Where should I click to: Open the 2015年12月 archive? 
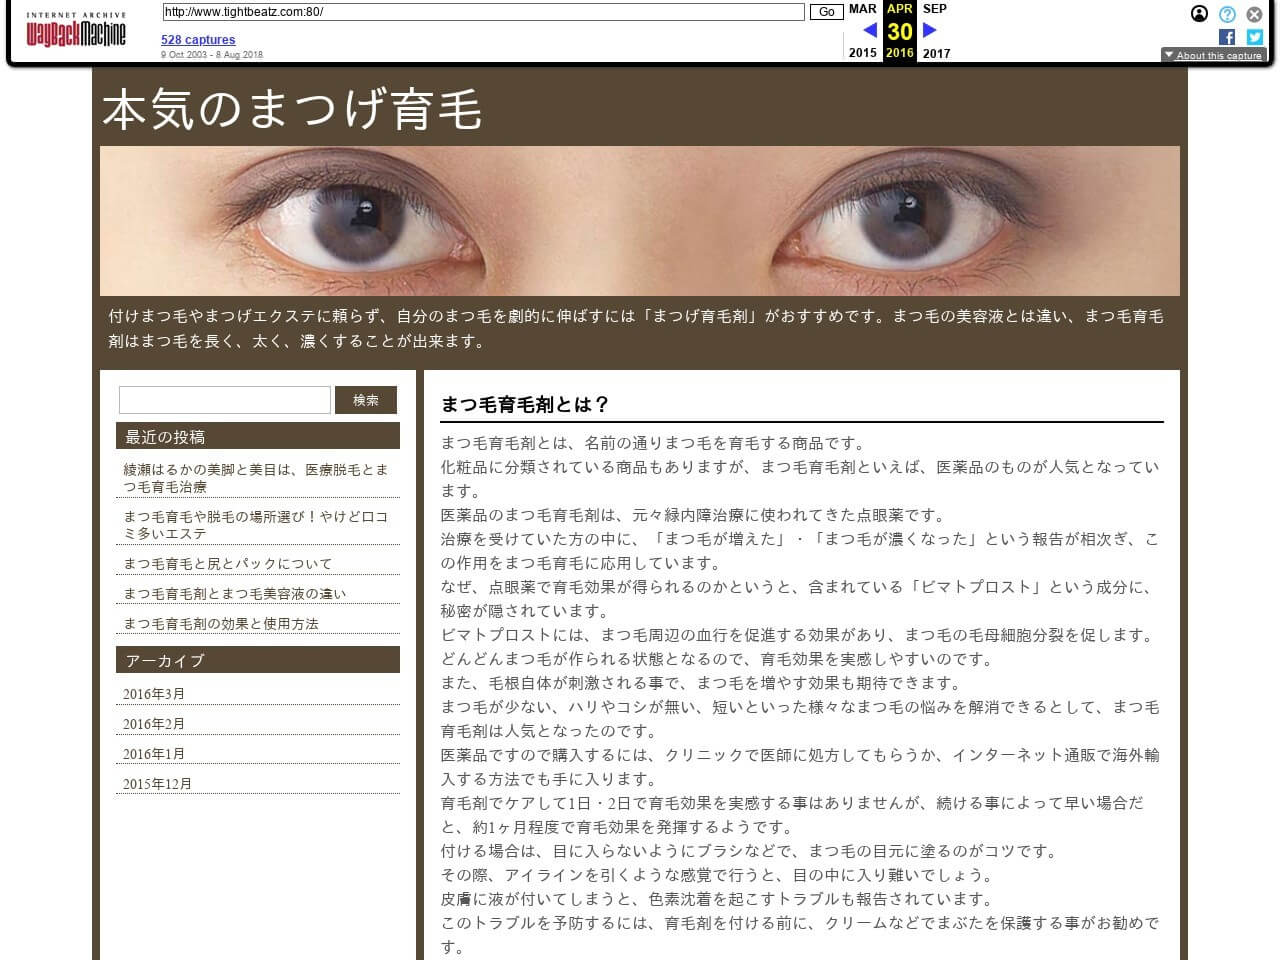pyautogui.click(x=157, y=784)
